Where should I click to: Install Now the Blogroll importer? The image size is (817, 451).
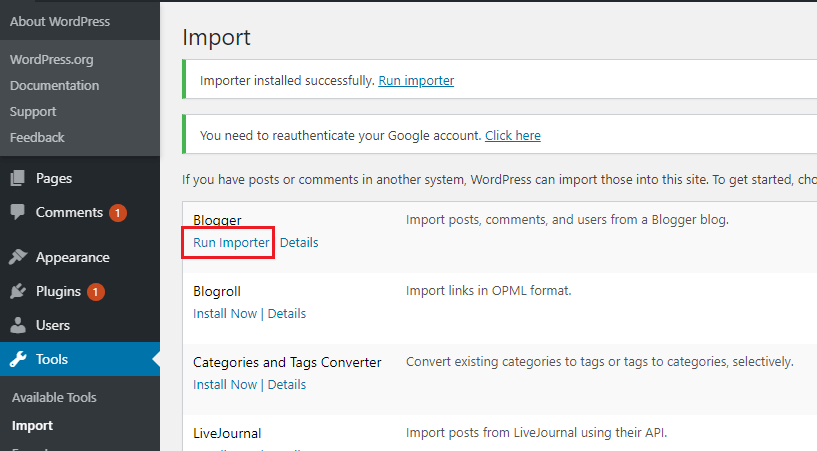pos(225,313)
